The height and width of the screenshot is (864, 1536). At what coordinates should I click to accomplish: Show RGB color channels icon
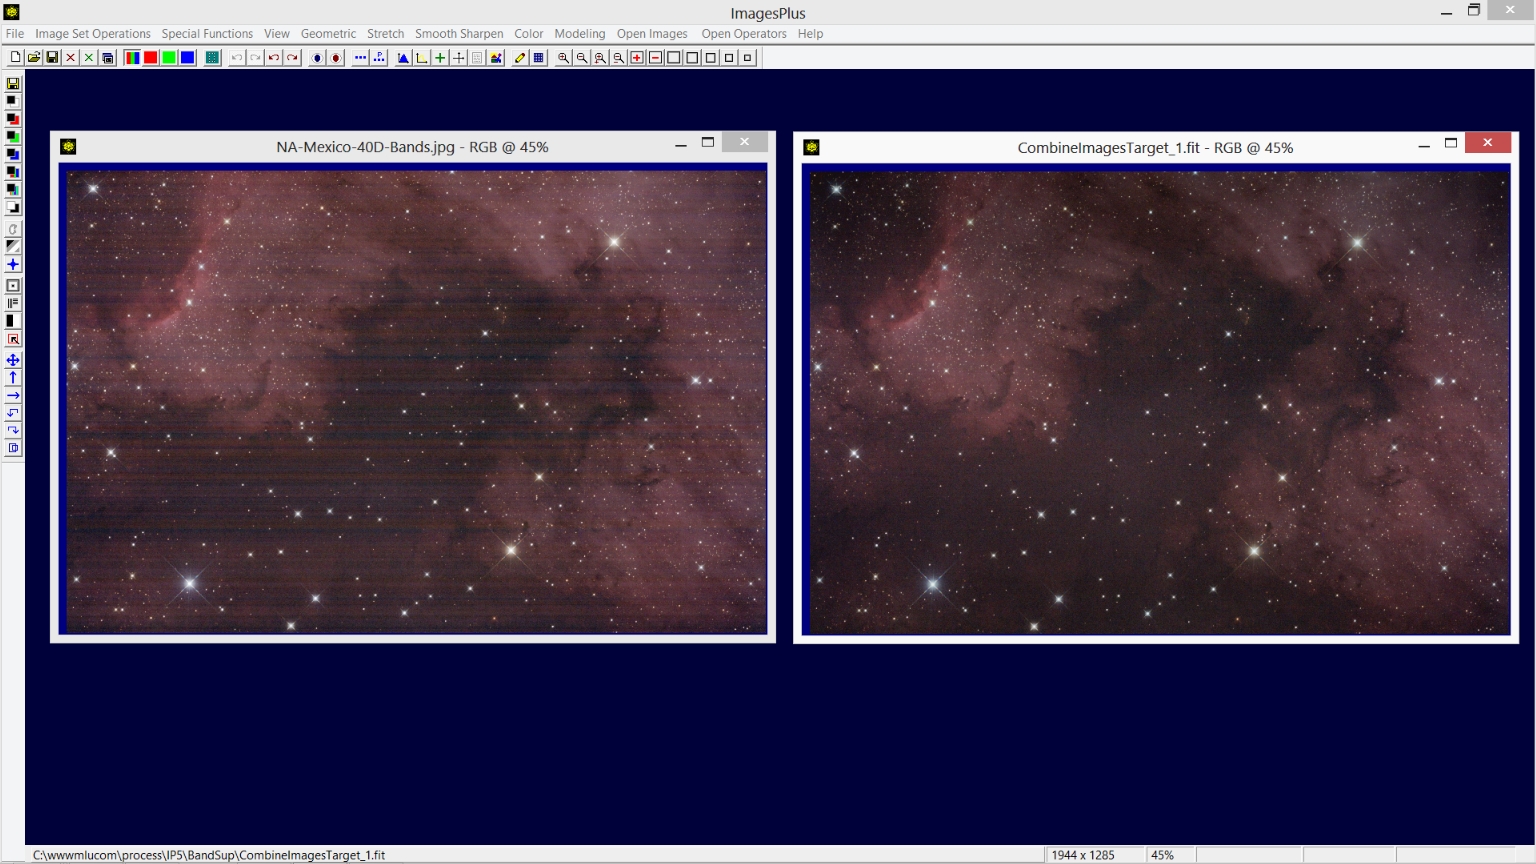tap(132, 58)
